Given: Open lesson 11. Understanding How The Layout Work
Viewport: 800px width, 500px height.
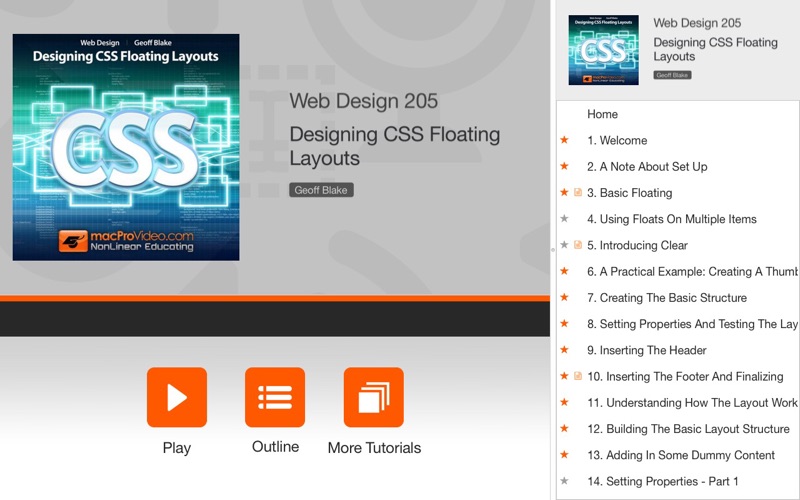Looking at the screenshot, I should coord(692,403).
